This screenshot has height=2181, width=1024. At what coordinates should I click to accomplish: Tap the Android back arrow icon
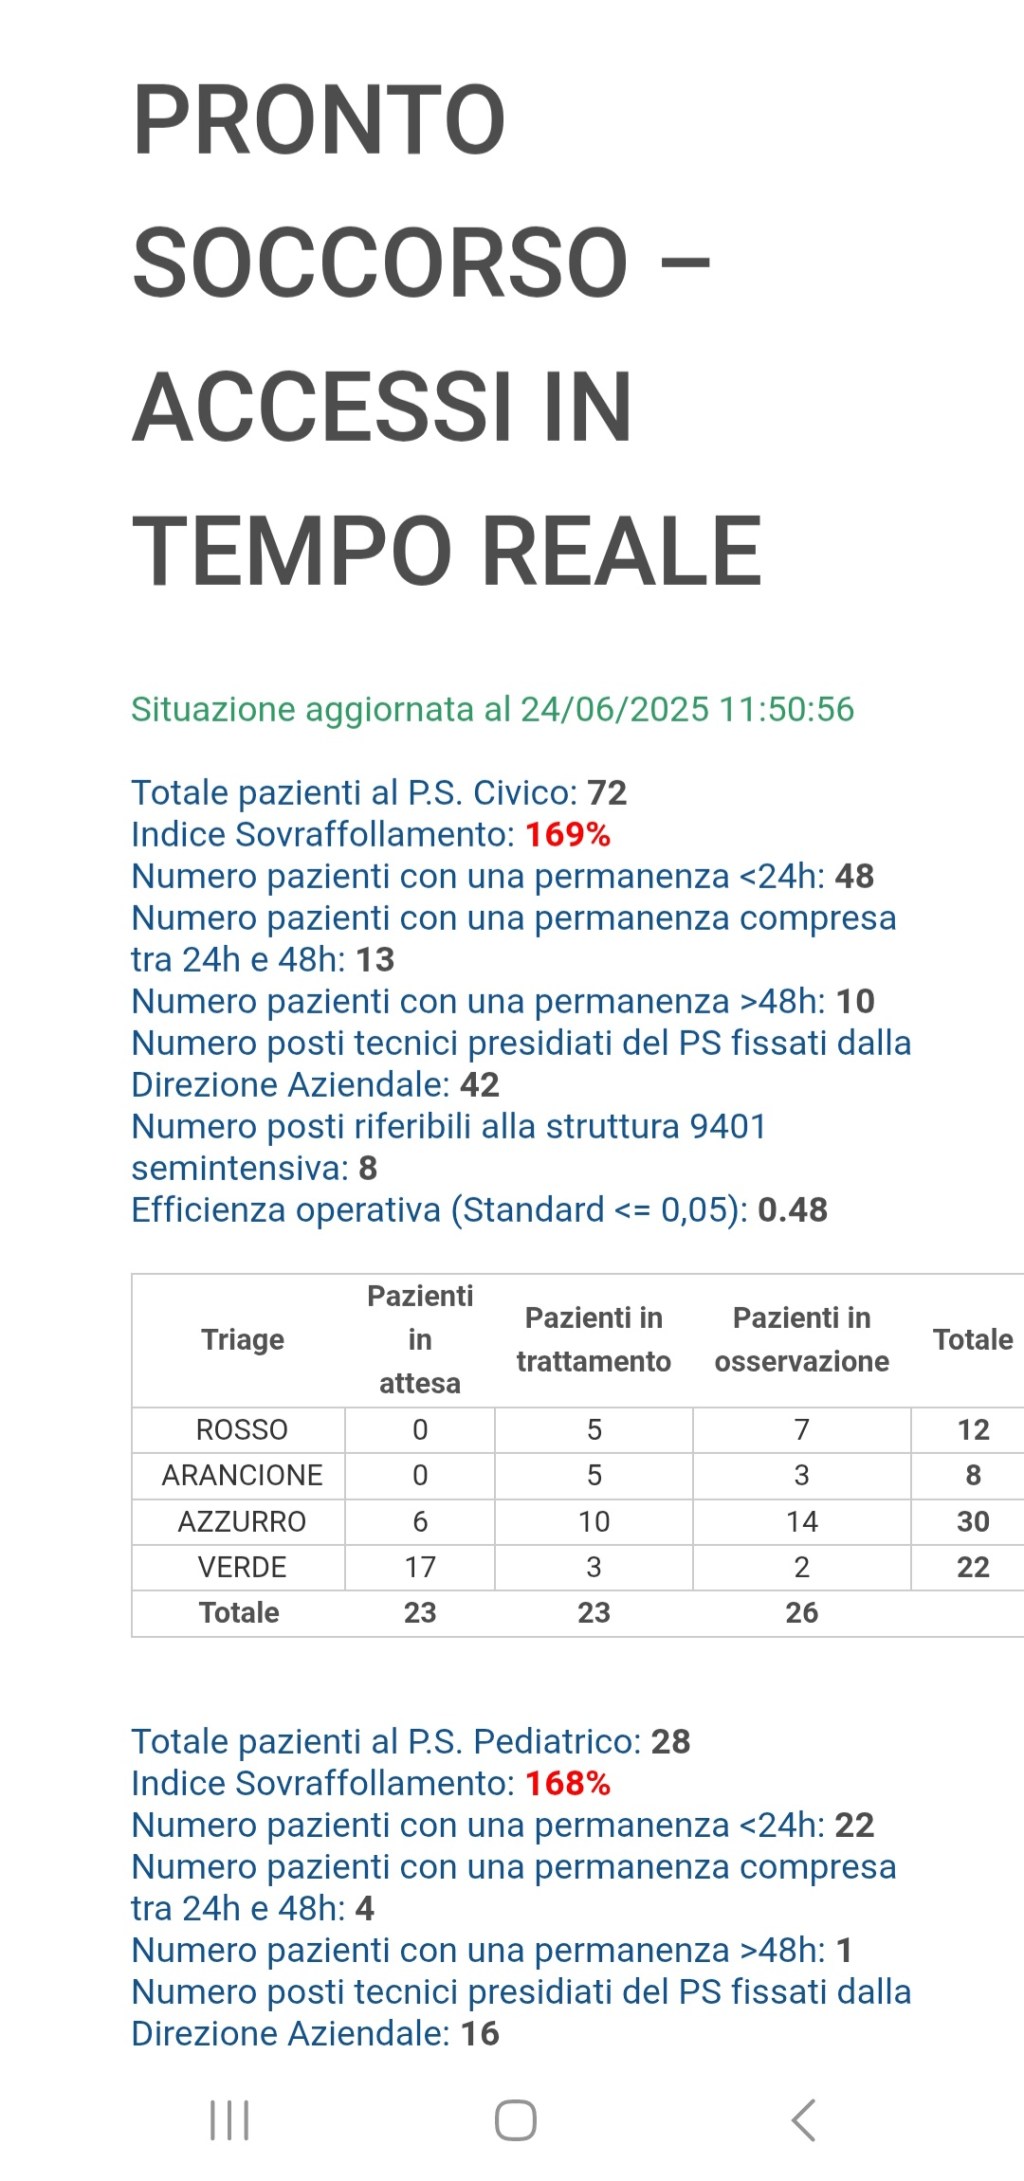click(x=804, y=2120)
